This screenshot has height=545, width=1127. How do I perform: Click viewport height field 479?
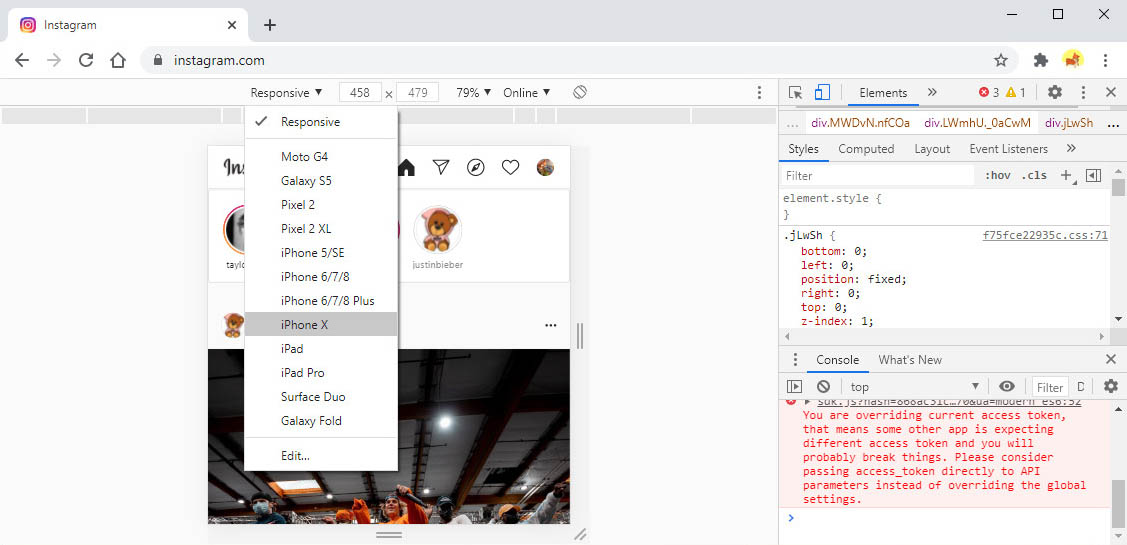pos(418,93)
